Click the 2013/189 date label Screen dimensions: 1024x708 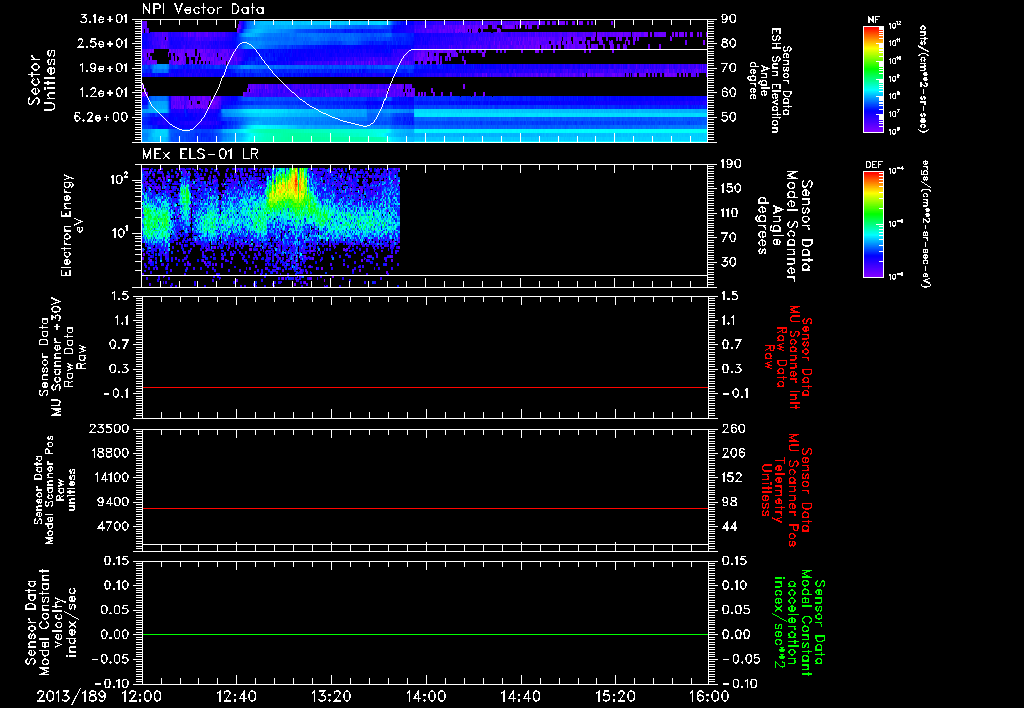(x=71, y=696)
